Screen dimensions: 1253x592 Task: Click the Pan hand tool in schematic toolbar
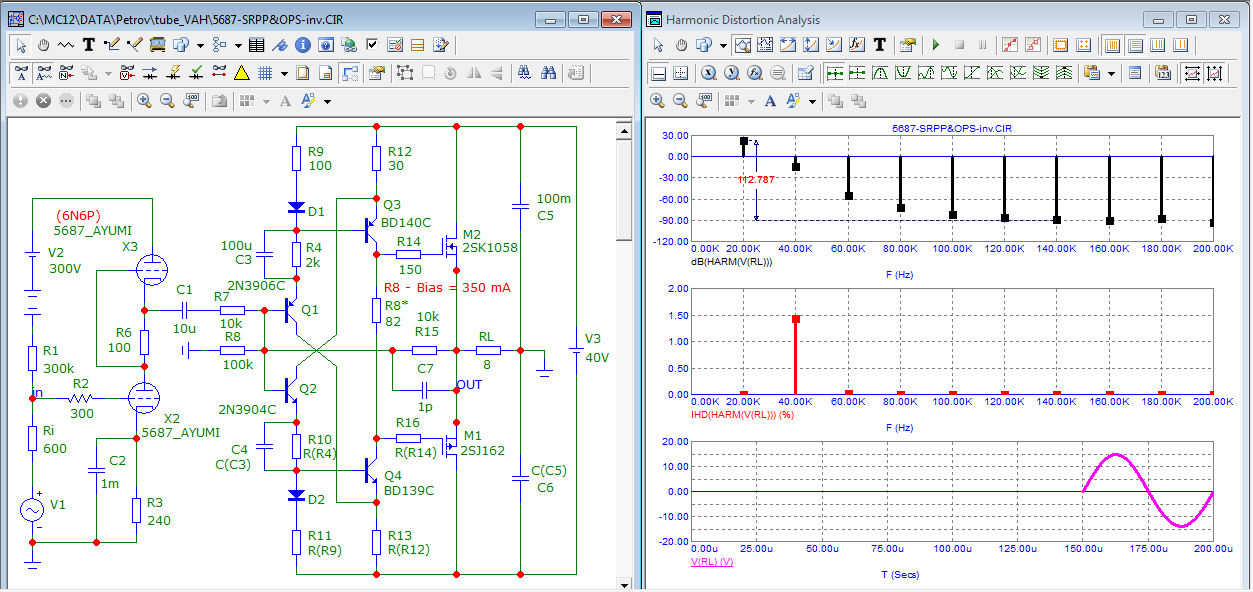(x=44, y=45)
